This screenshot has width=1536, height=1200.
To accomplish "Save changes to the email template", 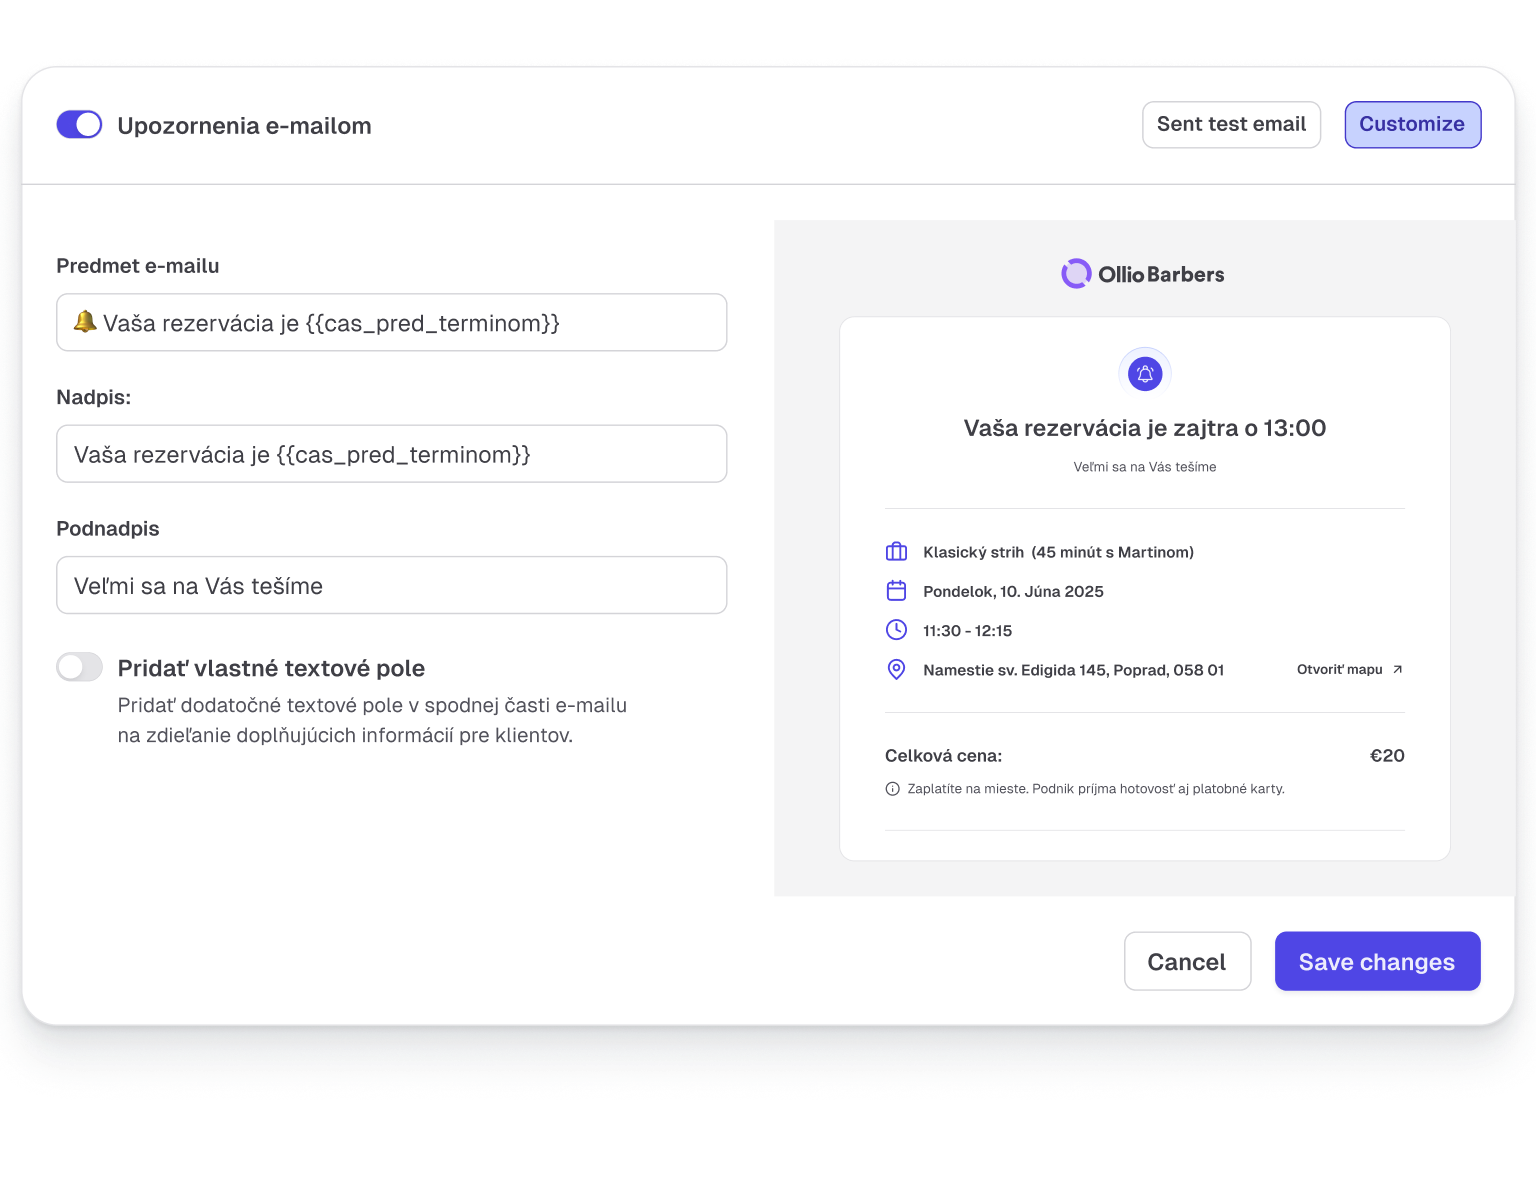I will pyautogui.click(x=1377, y=961).
